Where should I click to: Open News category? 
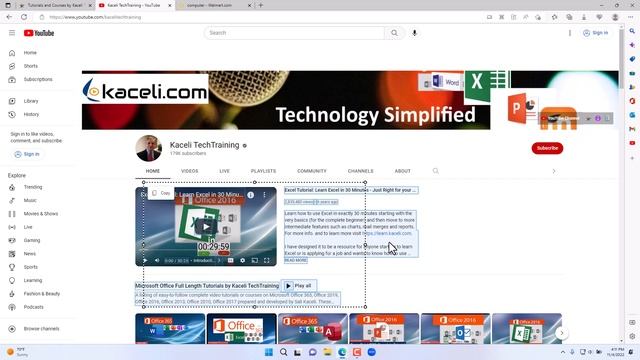click(29, 254)
